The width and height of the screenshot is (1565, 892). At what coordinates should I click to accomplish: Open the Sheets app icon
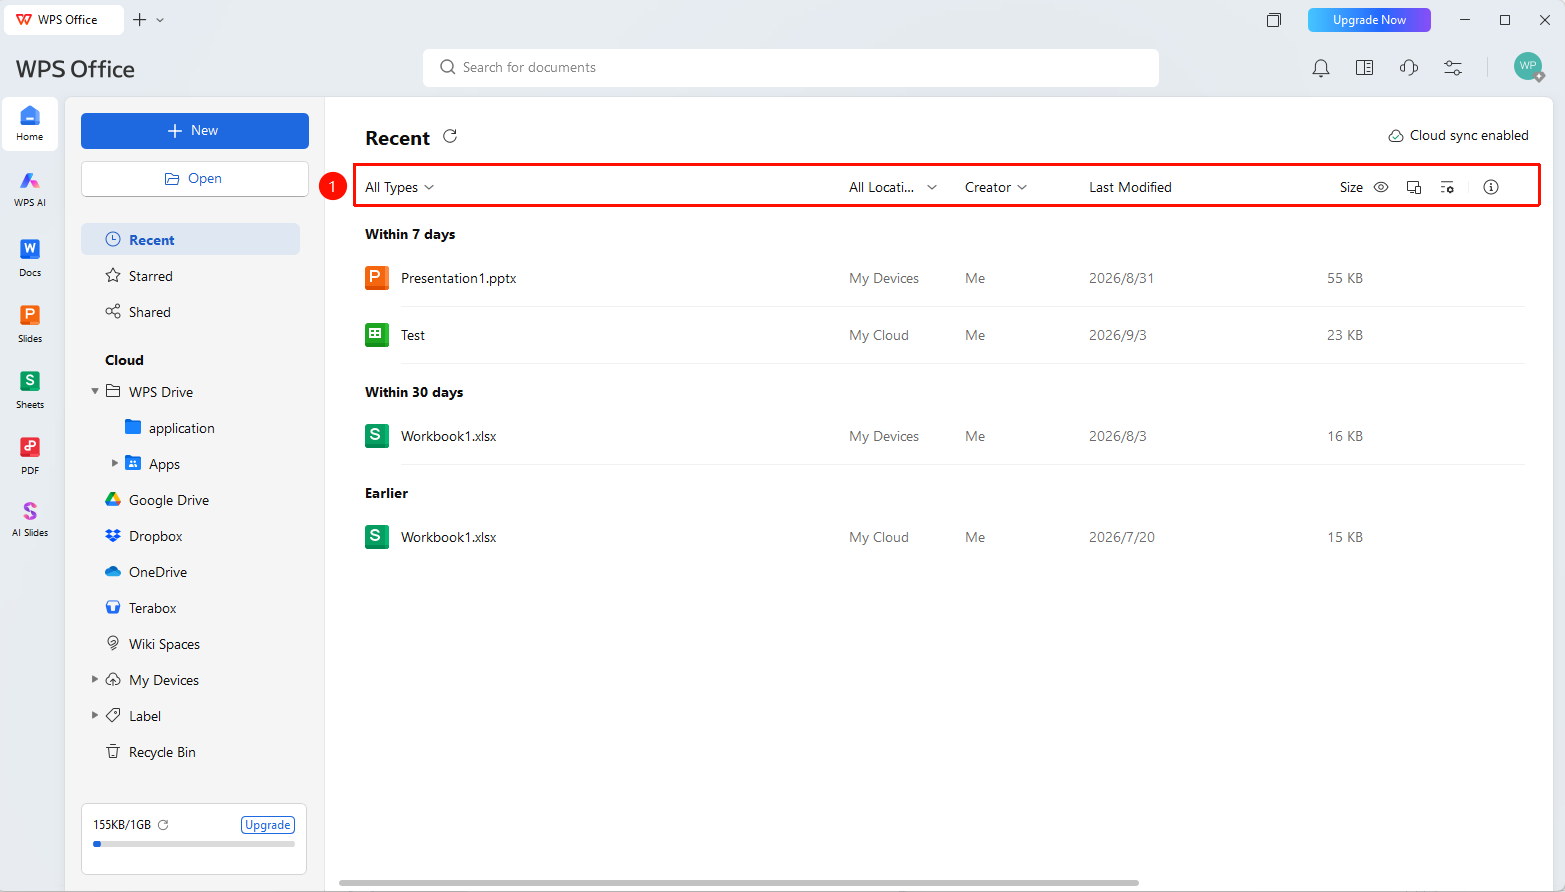click(30, 389)
